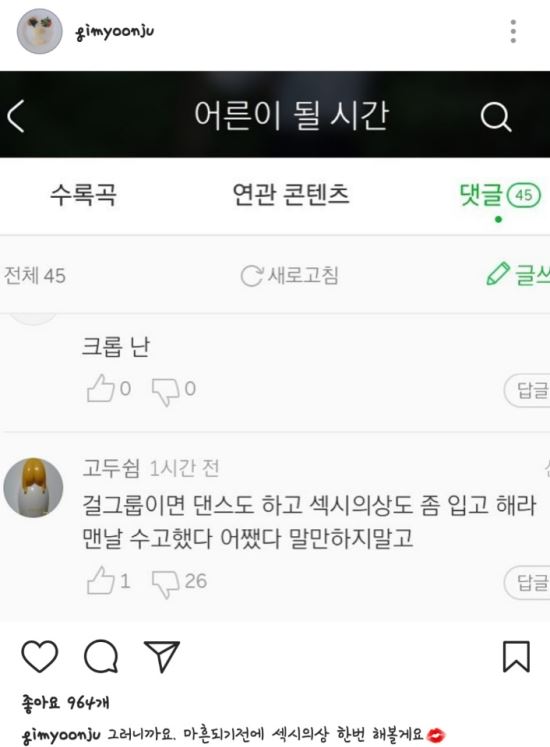Open search with the magnifier icon
550x747 pixels.
click(496, 116)
